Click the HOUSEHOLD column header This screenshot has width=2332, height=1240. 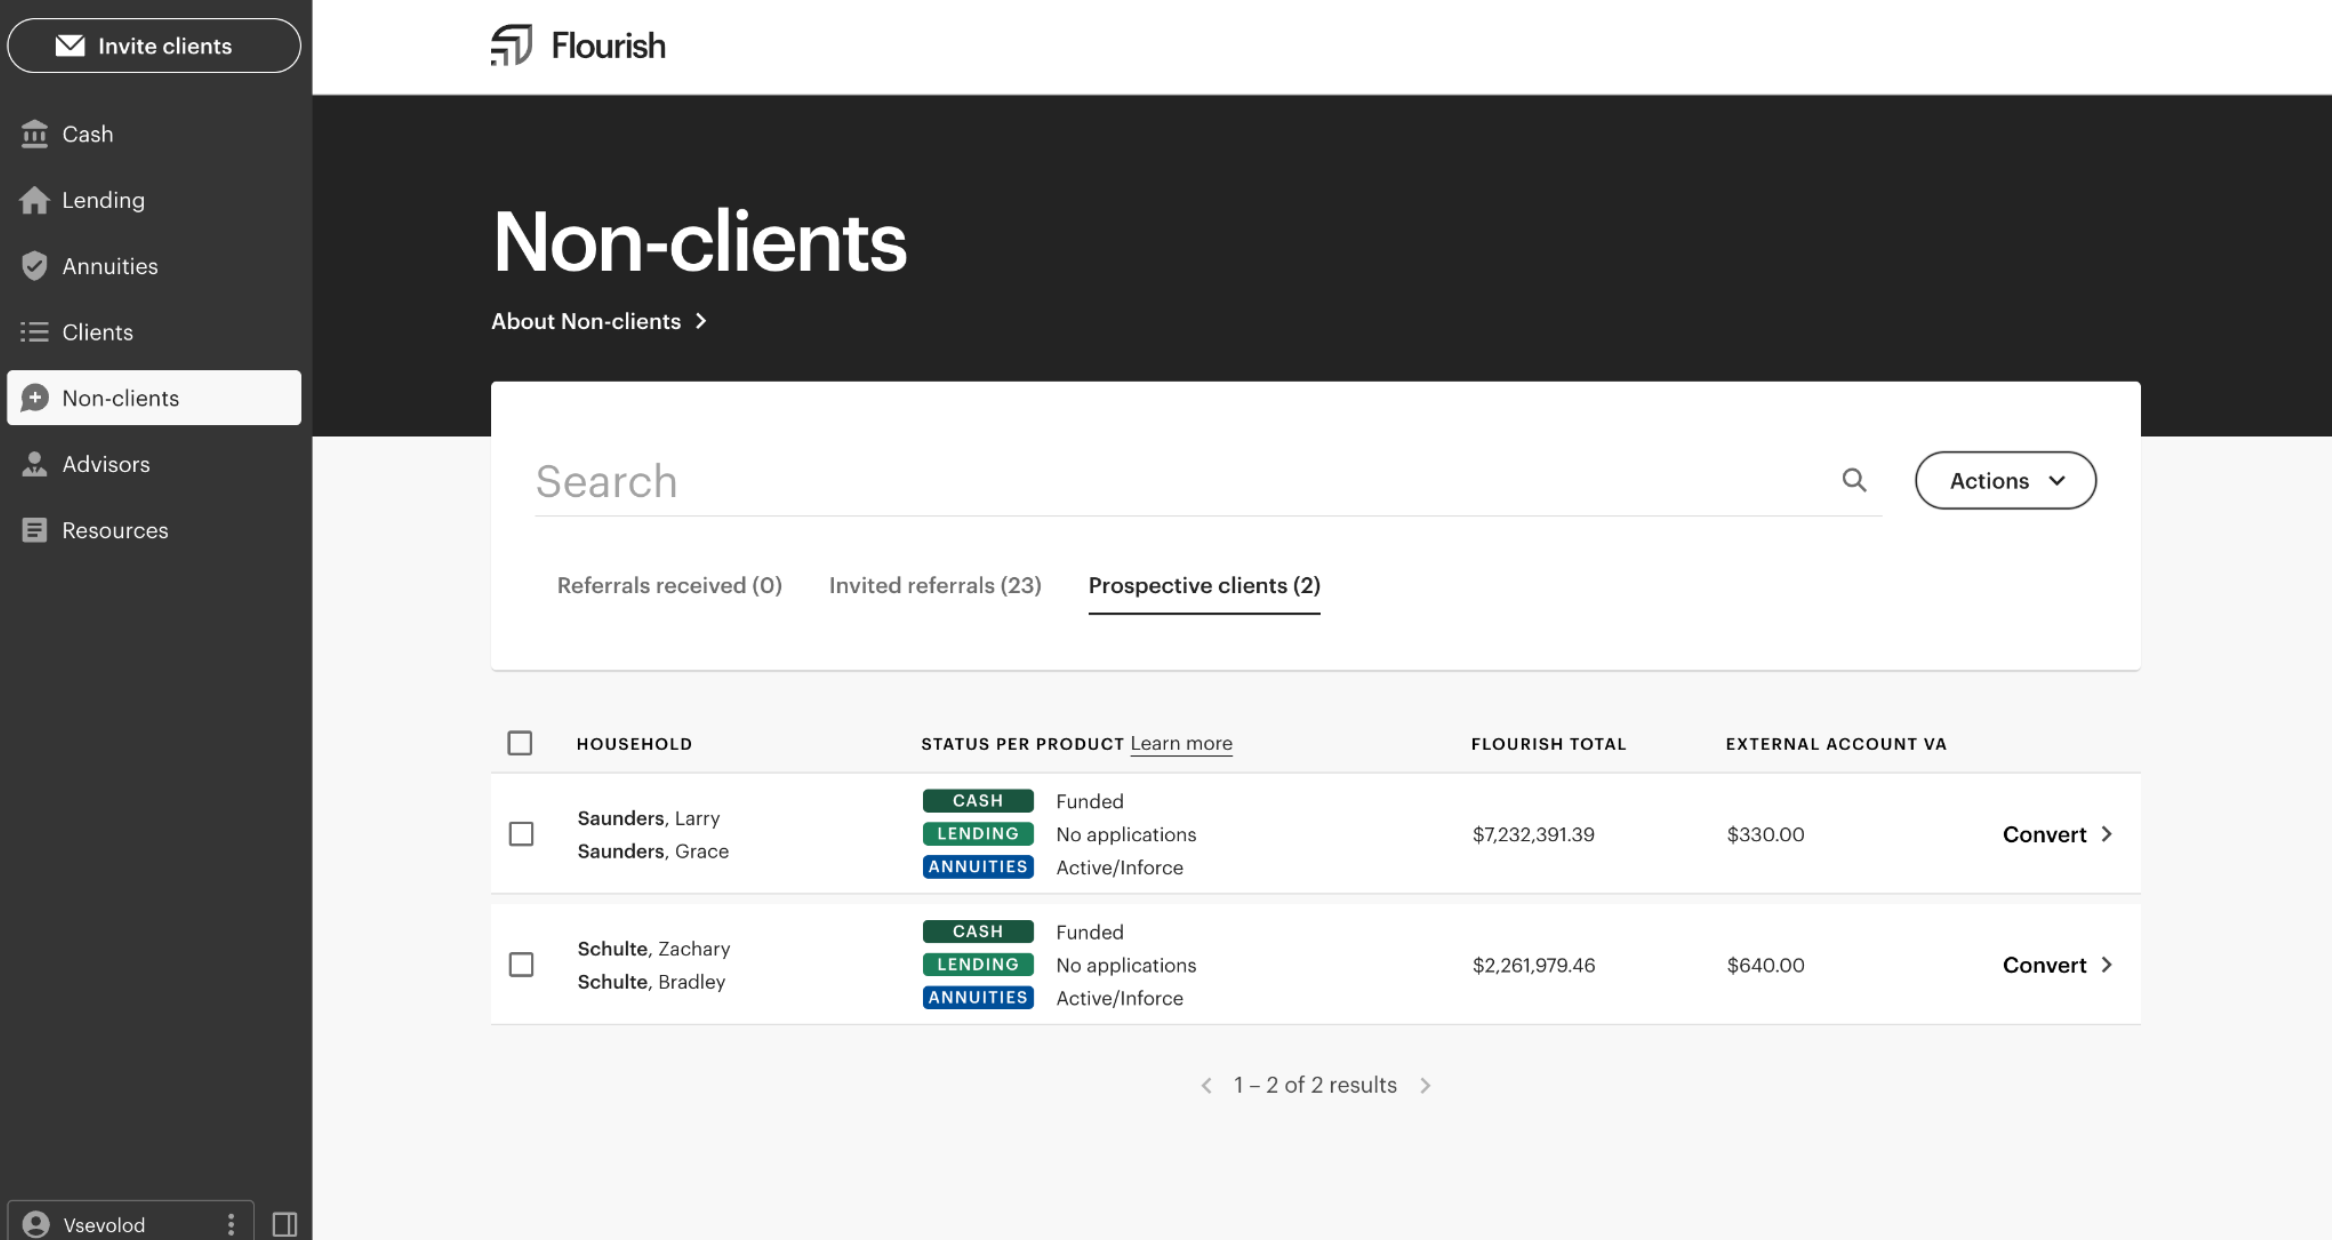point(634,743)
